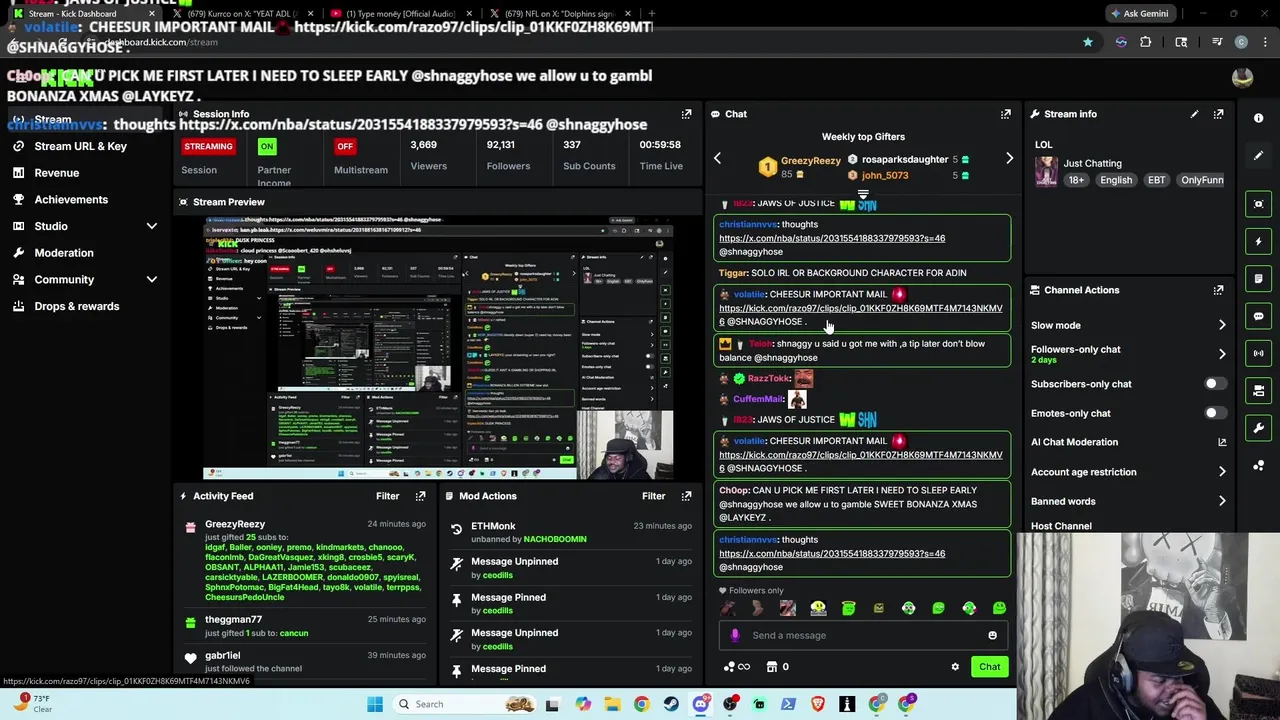Click the English stream tag

[x=1116, y=180]
